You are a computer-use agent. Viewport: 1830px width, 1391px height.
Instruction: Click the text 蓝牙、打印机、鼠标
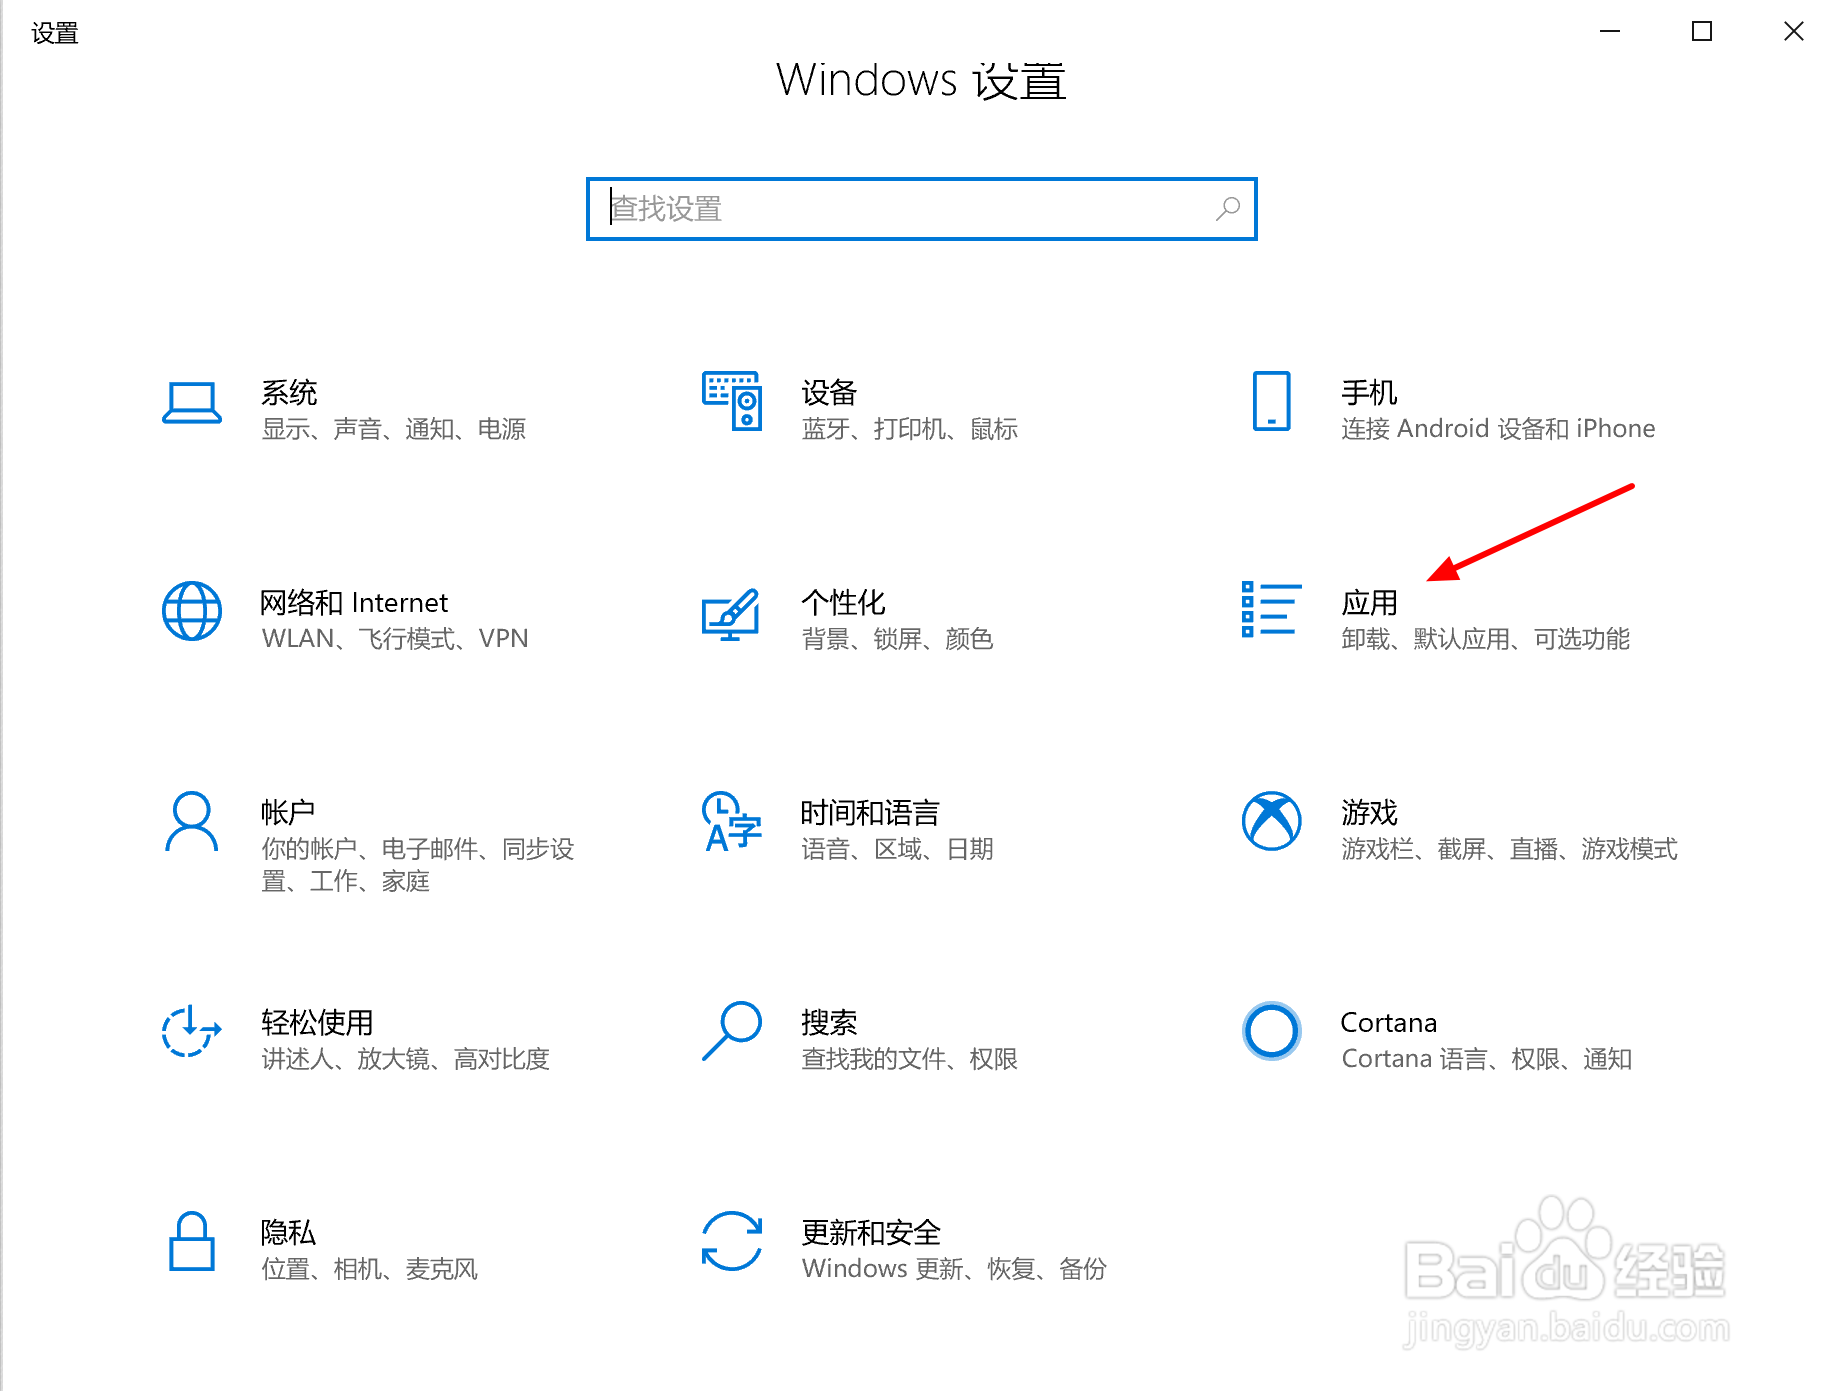click(x=909, y=429)
